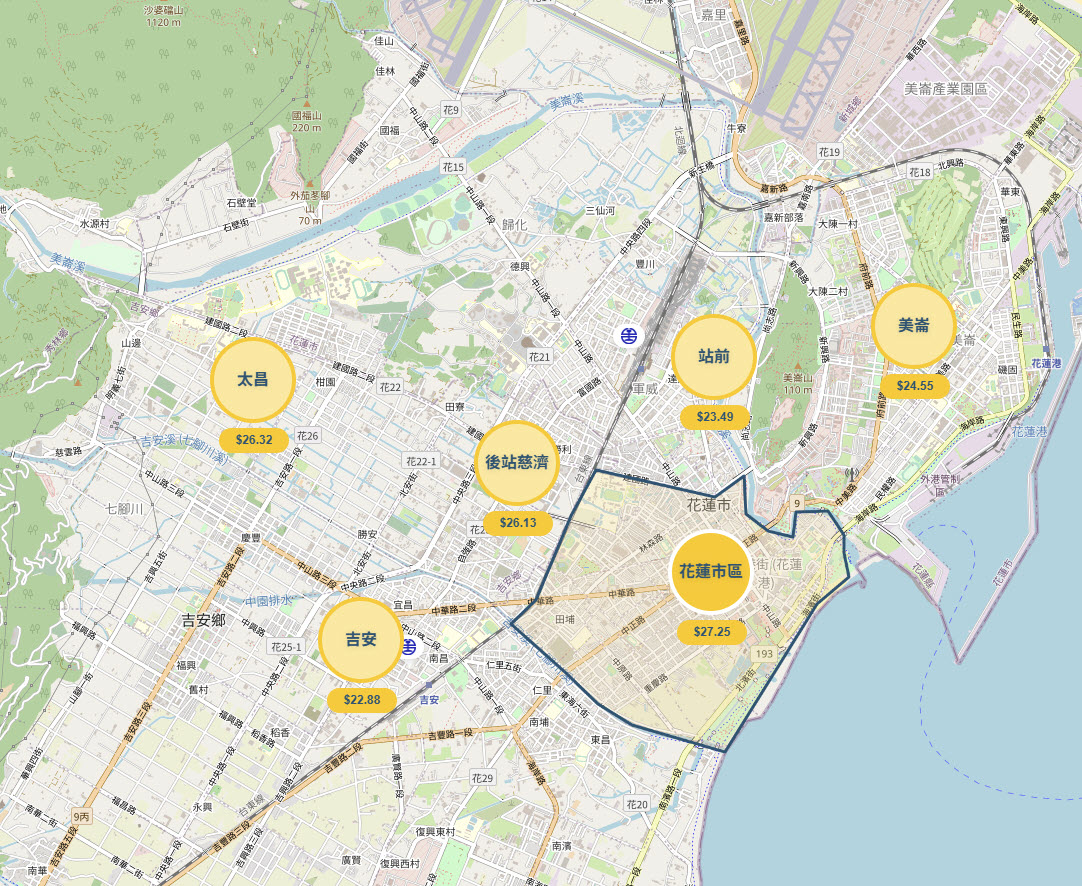Click the $26.32 price label
The height and width of the screenshot is (886, 1082).
click(253, 439)
